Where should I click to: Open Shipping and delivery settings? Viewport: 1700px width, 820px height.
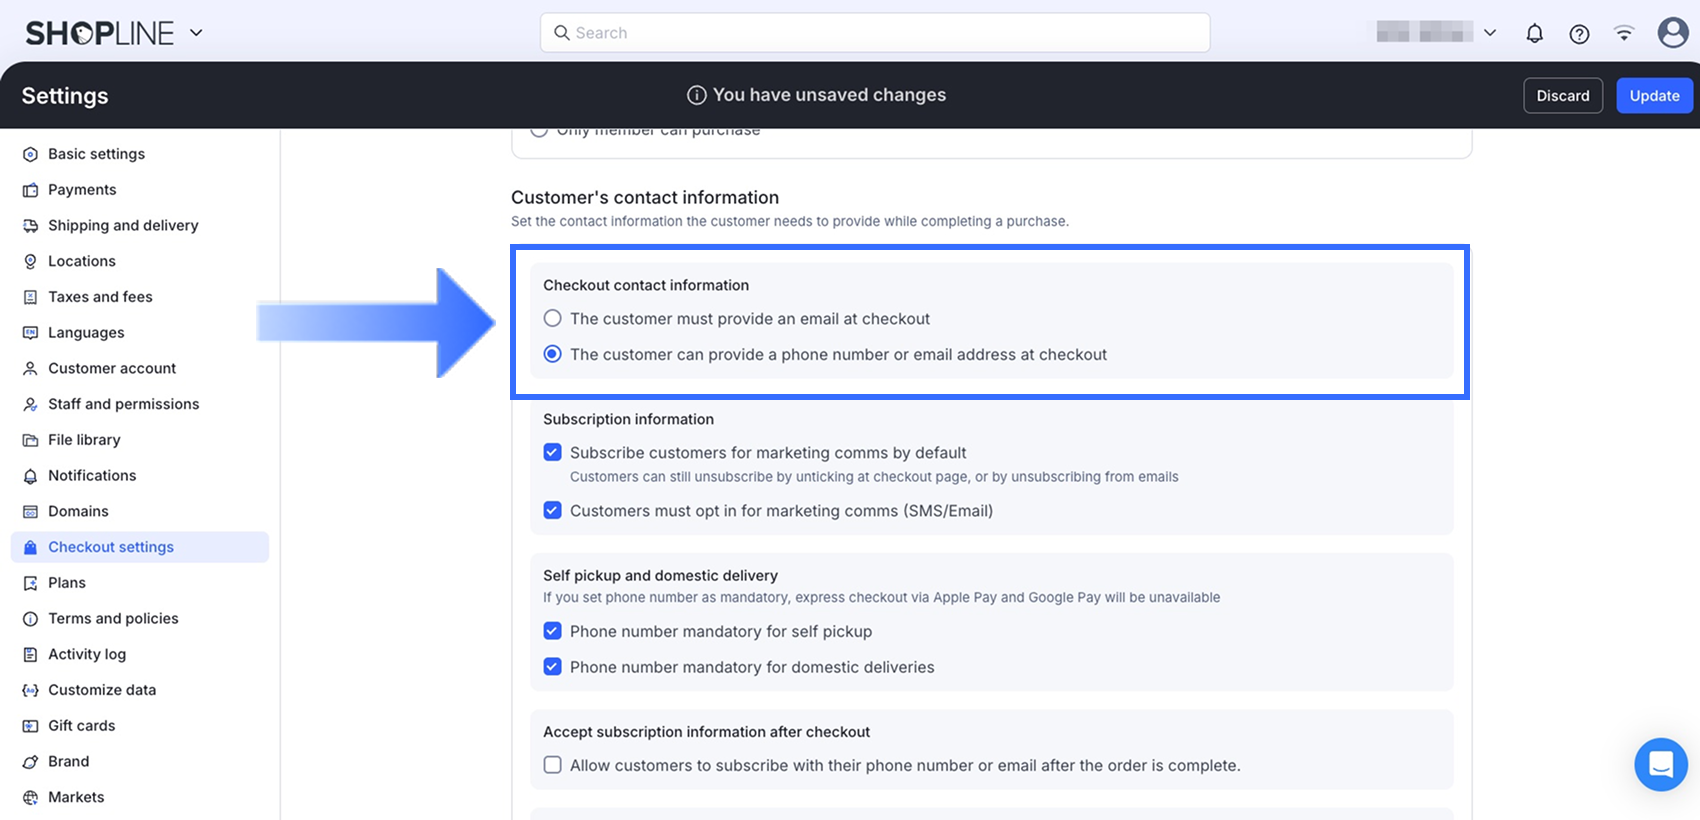coord(123,226)
